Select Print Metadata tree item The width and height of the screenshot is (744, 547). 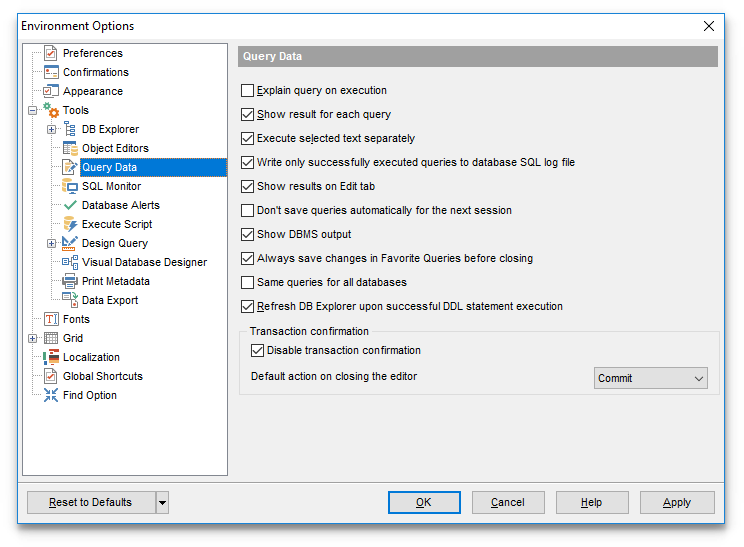[116, 281]
